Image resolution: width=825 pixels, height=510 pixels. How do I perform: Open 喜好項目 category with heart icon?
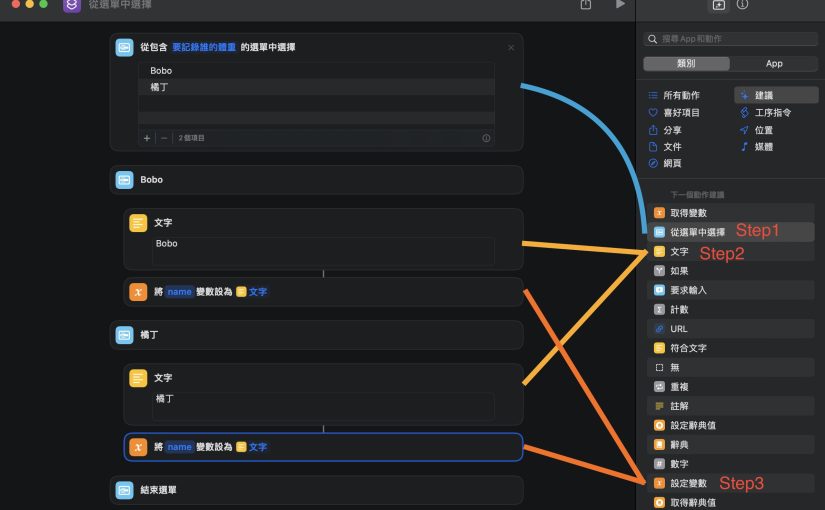click(681, 113)
